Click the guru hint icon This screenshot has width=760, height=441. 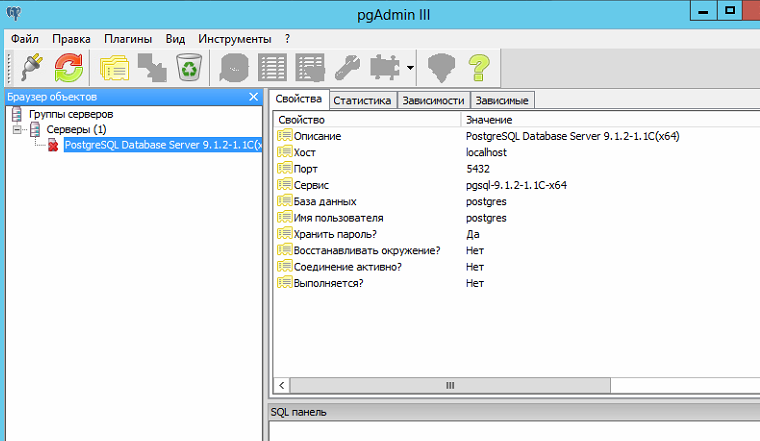tap(441, 68)
